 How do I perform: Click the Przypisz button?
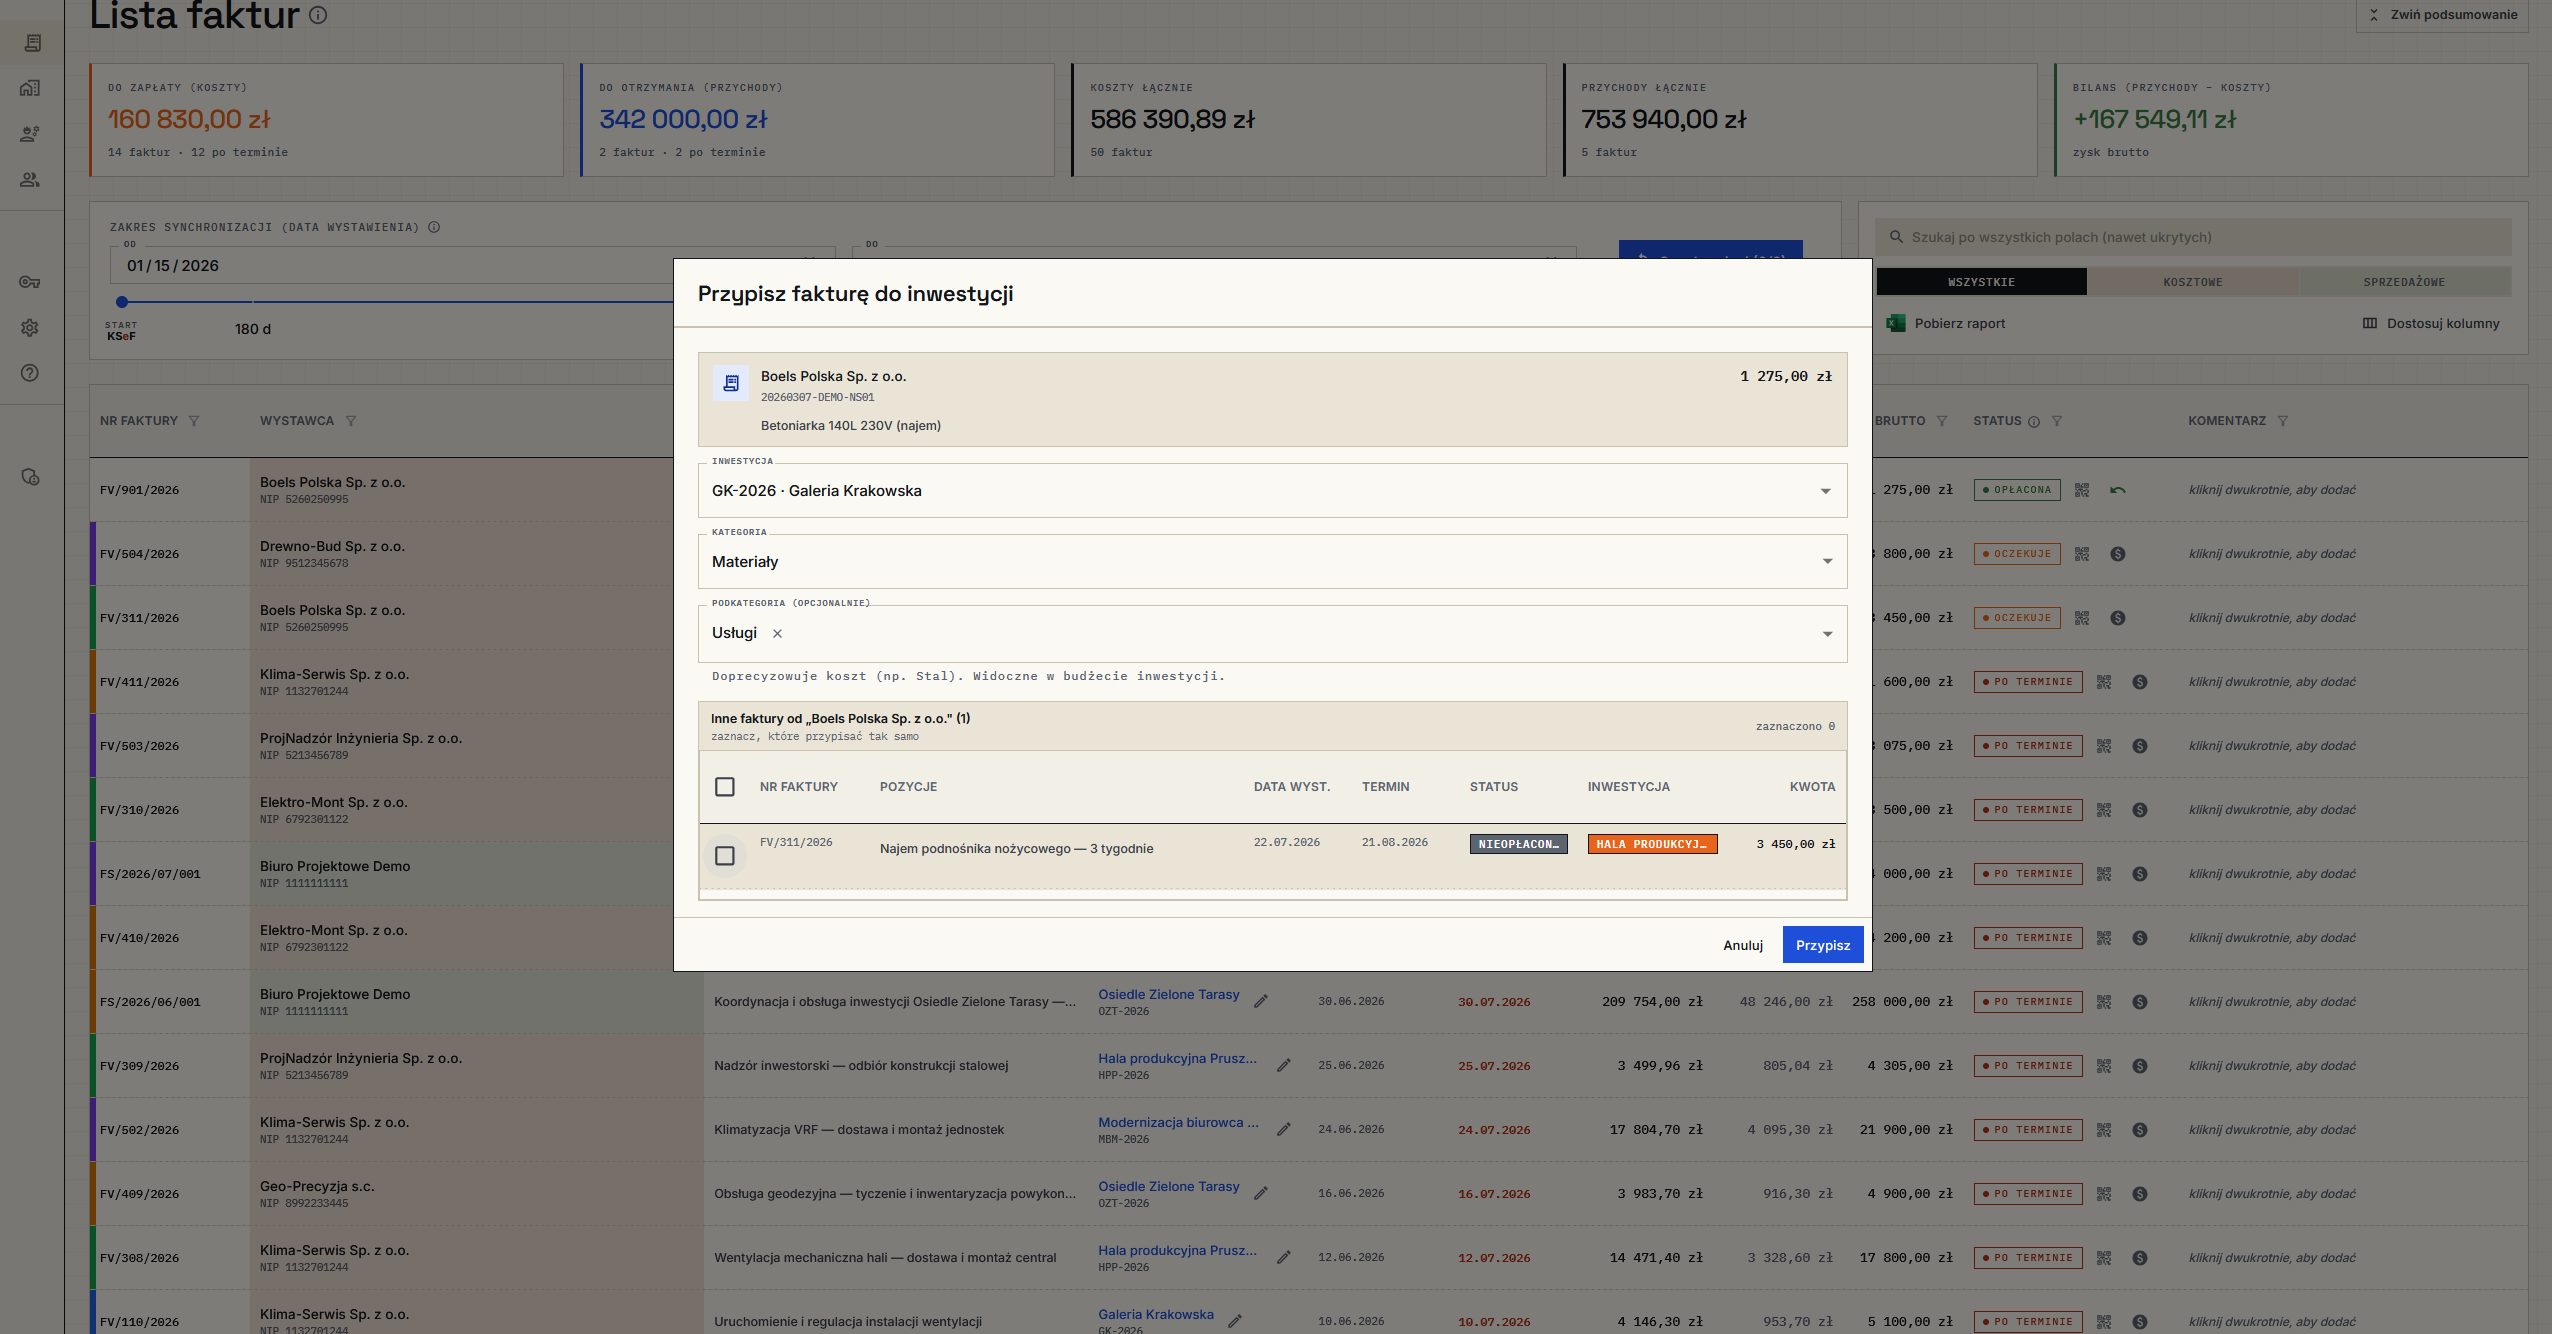click(x=1822, y=945)
